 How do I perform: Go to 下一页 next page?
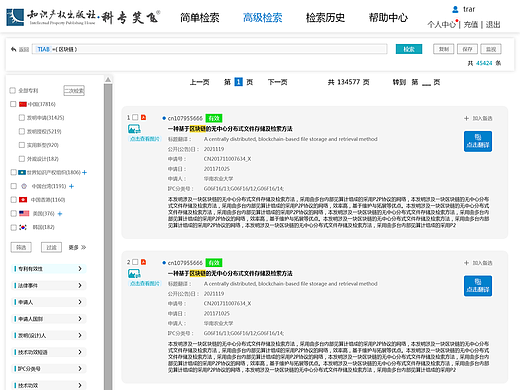277,82
